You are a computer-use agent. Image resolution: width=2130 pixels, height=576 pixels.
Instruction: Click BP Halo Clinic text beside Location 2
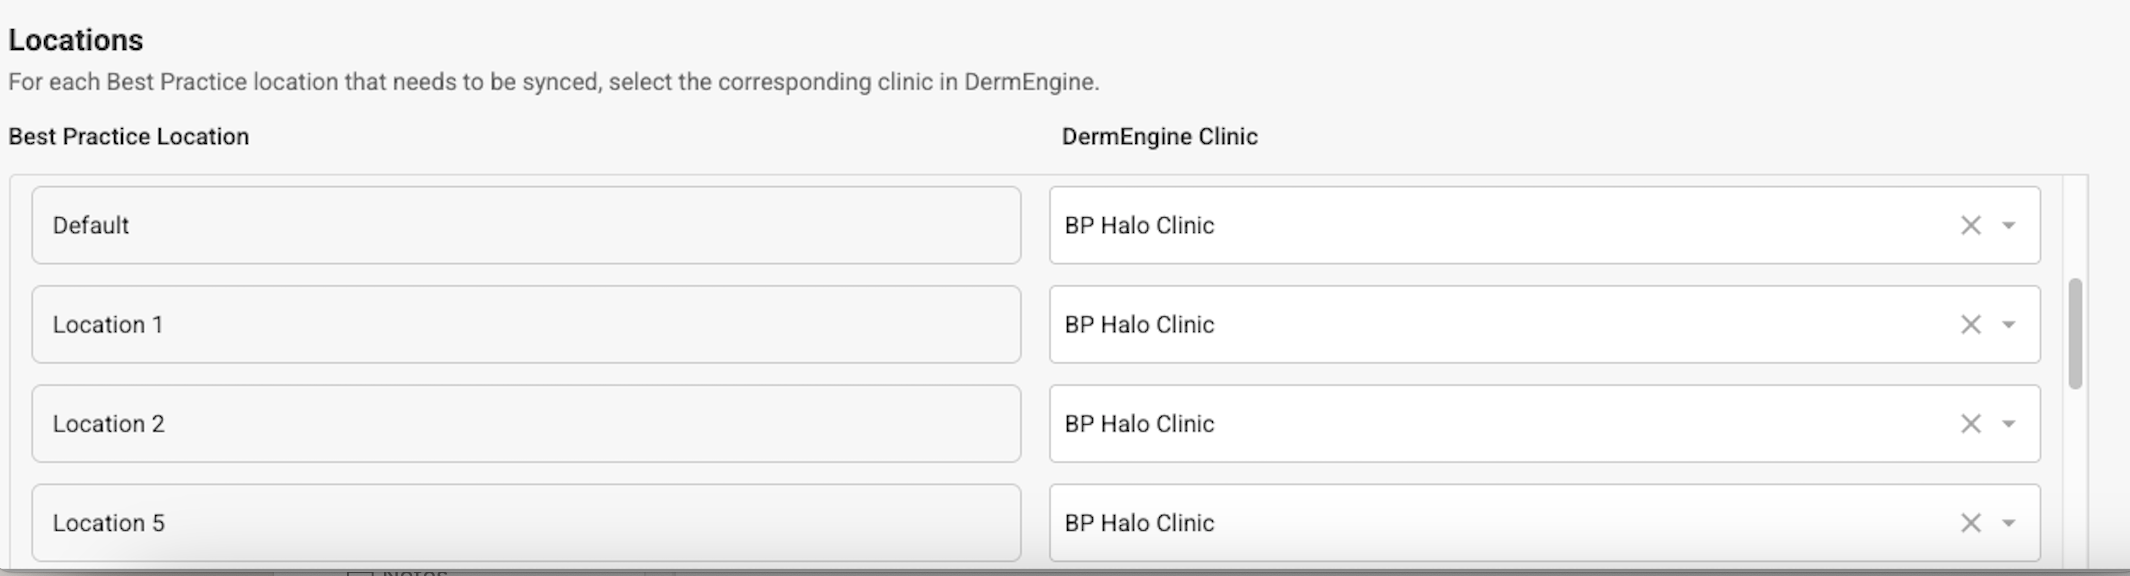[1139, 423]
